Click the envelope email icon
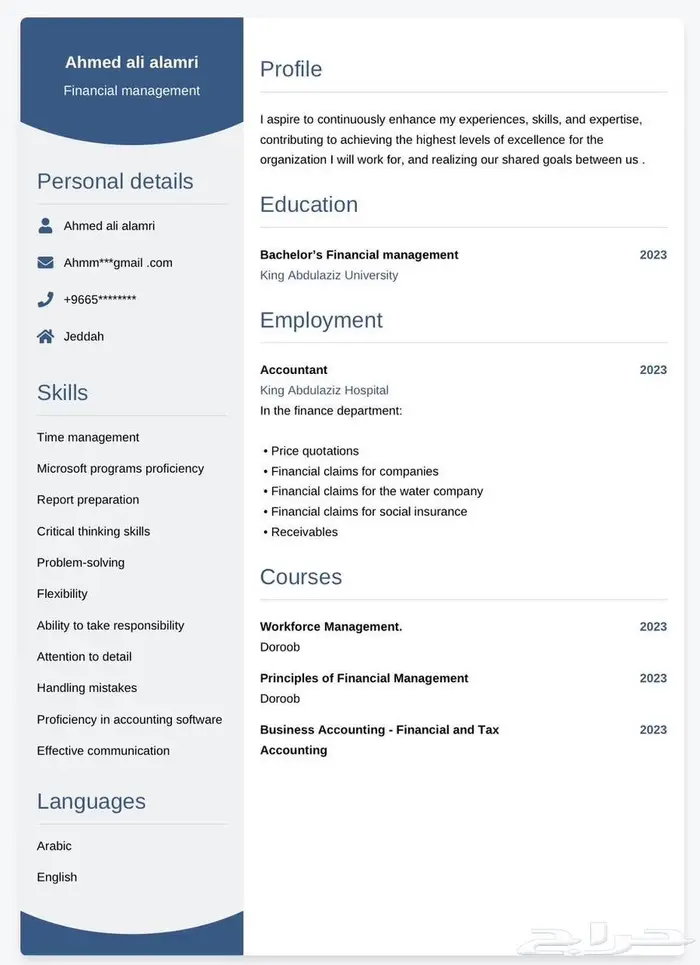Viewport: 700px width, 965px height. pos(45,262)
